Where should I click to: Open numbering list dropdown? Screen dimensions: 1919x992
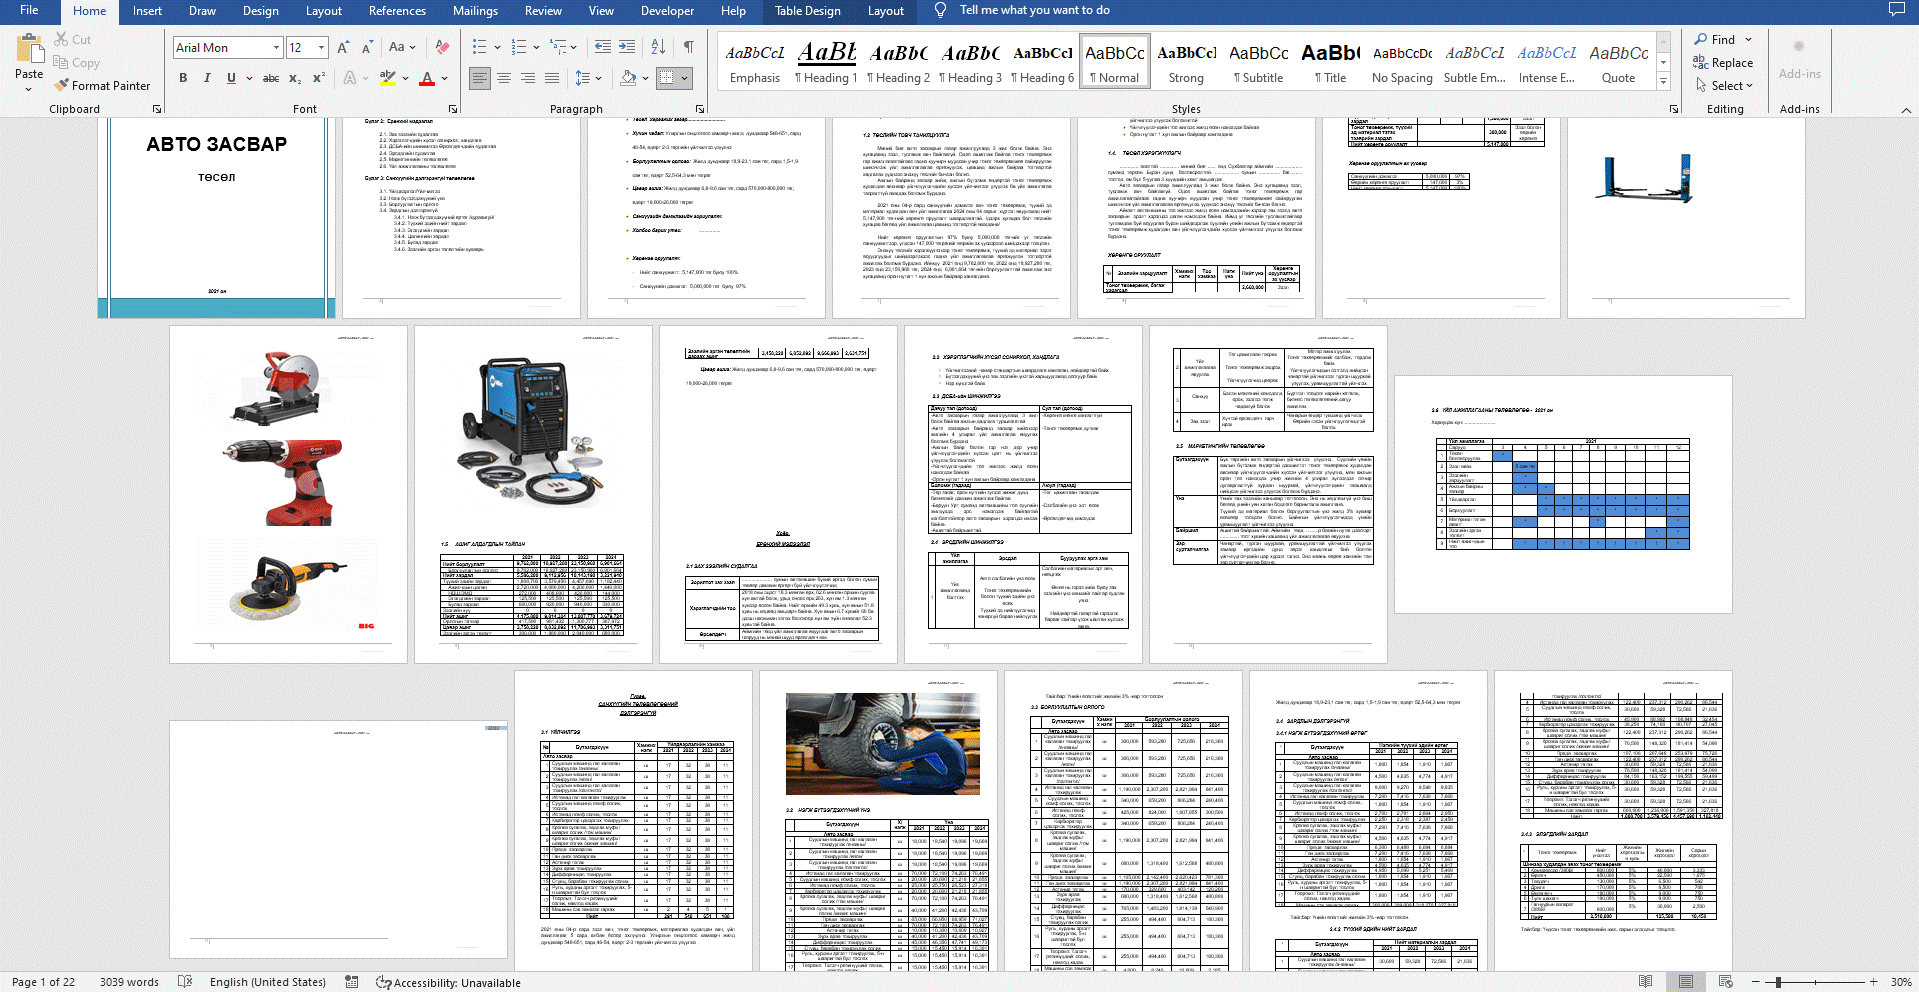click(x=537, y=47)
